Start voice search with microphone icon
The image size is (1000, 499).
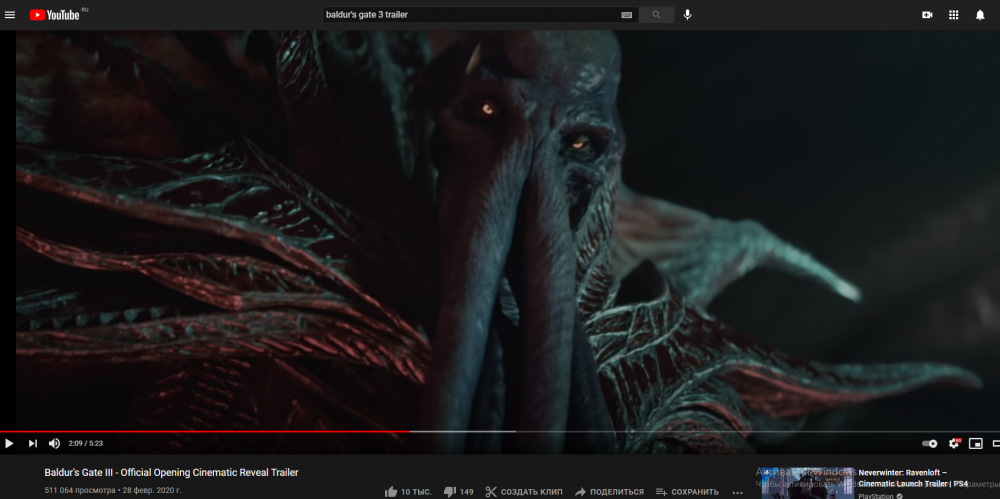click(687, 15)
